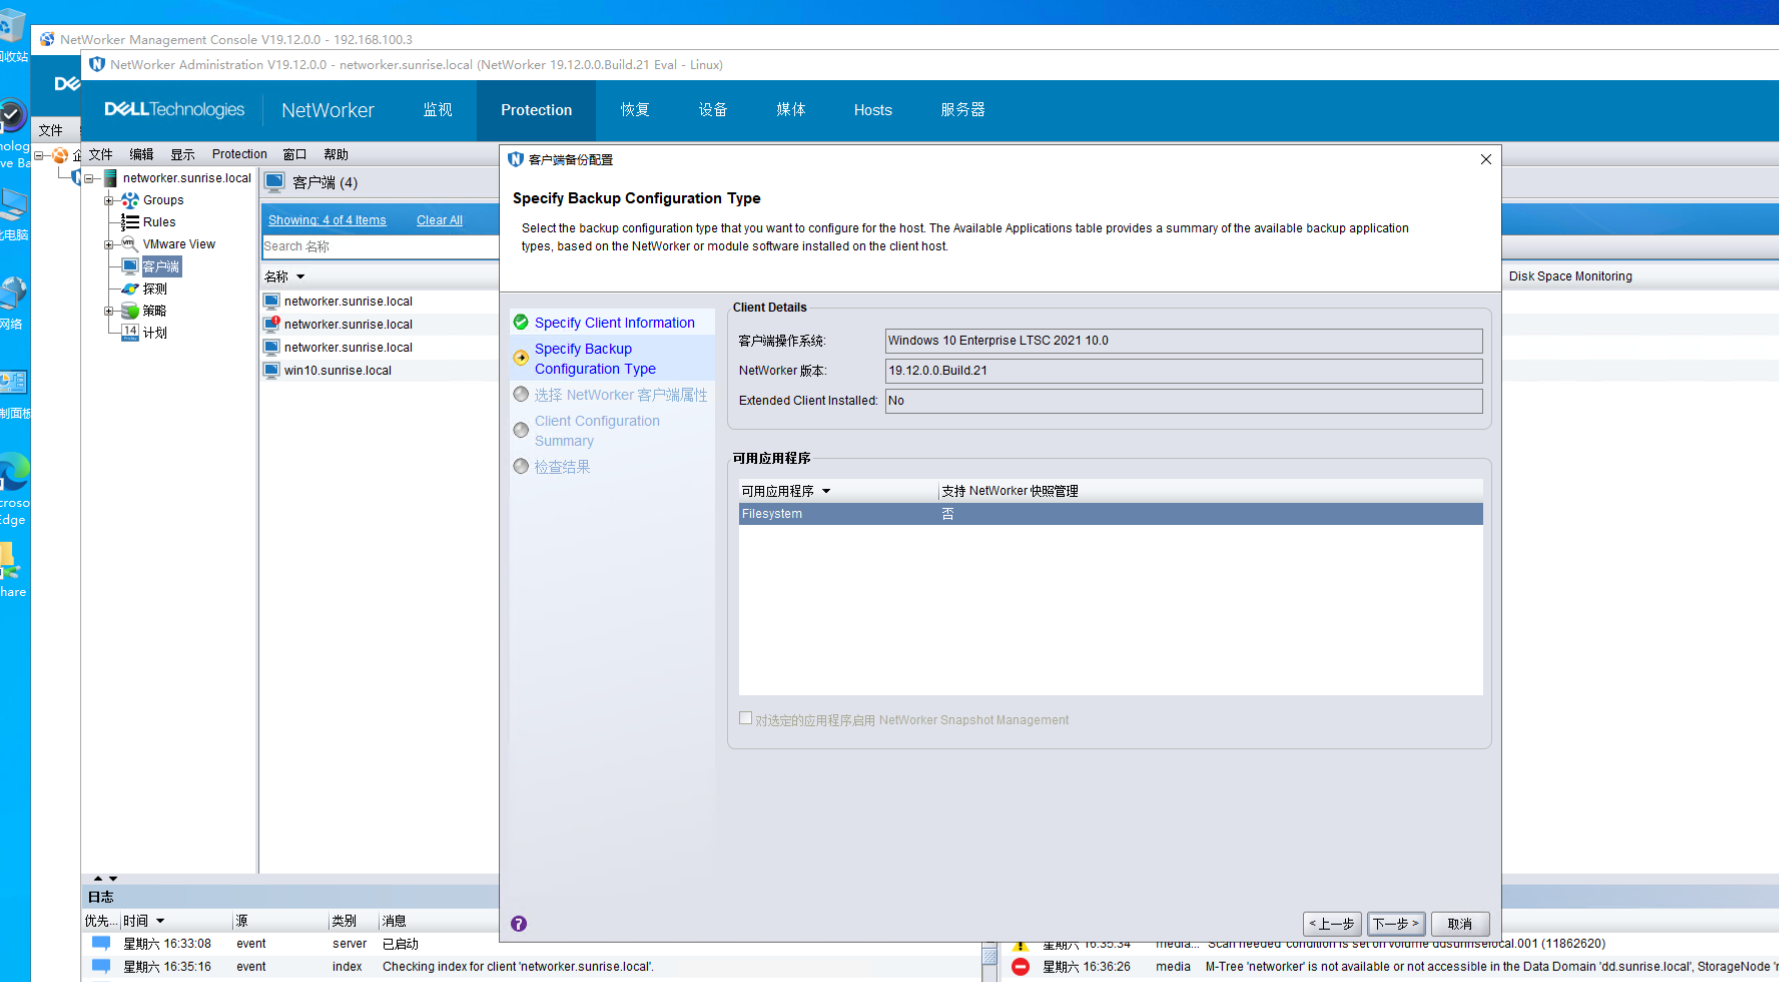Click Disk Space Monitoring column header
This screenshot has height=982, width=1779.
coord(1570,276)
